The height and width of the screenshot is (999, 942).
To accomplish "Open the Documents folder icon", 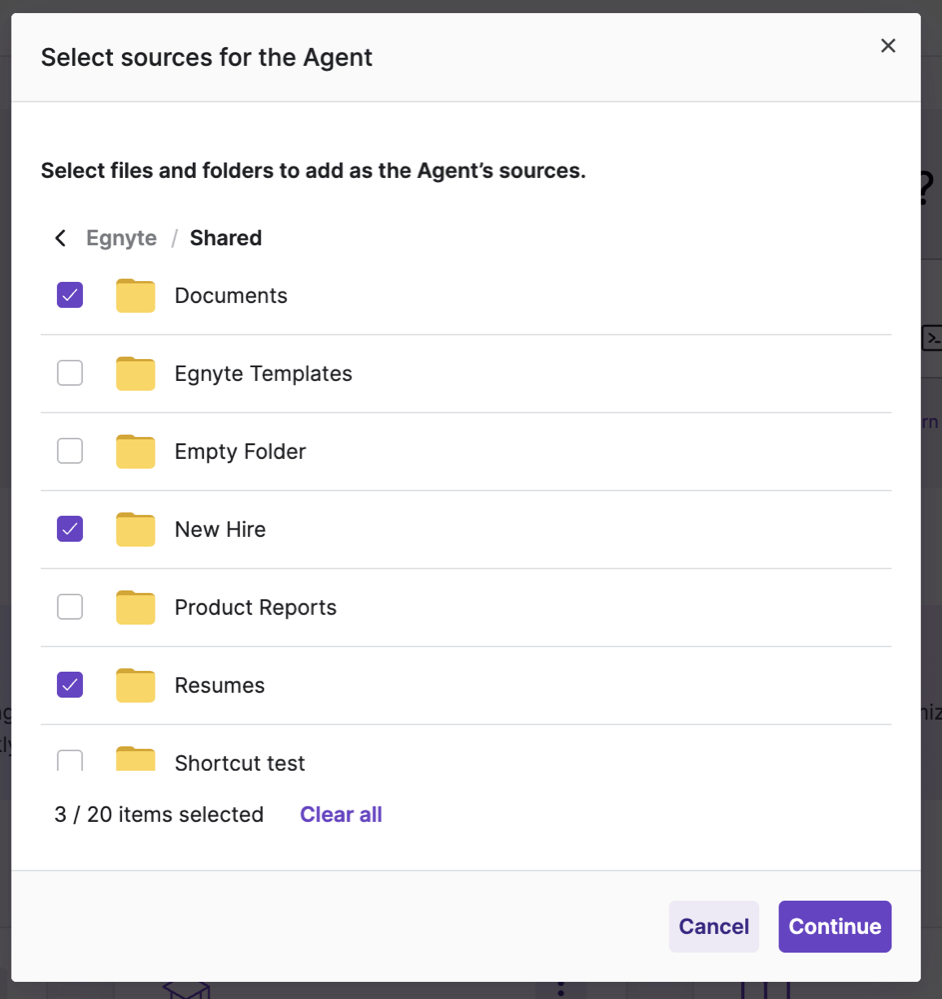I will [135, 295].
